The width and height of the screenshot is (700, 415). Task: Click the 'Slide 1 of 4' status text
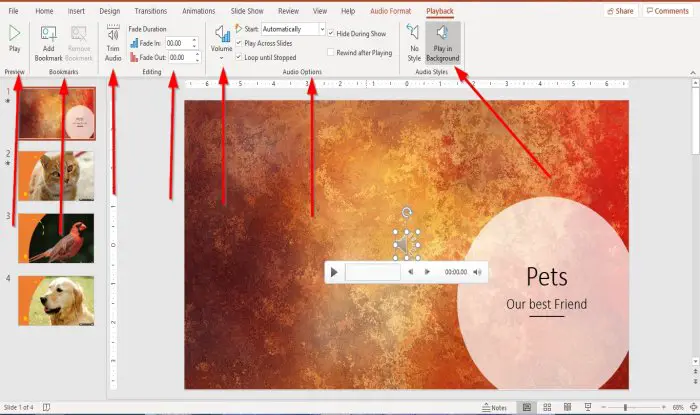[x=18, y=407]
